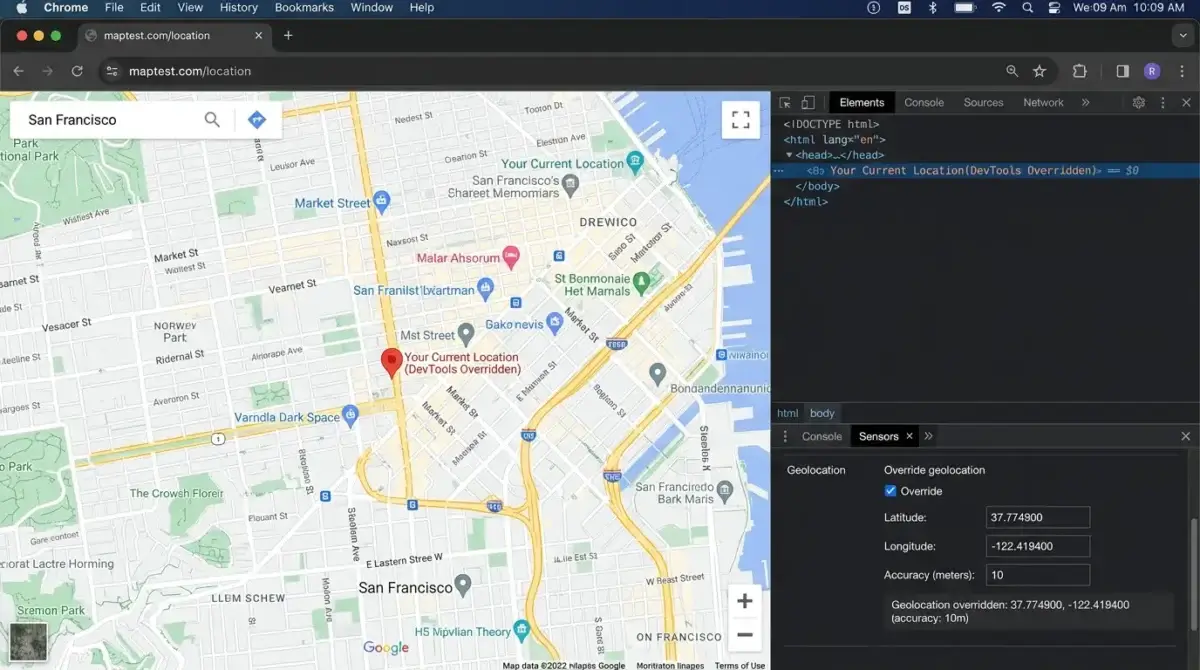Close the maptest.com tab

pos(258,35)
